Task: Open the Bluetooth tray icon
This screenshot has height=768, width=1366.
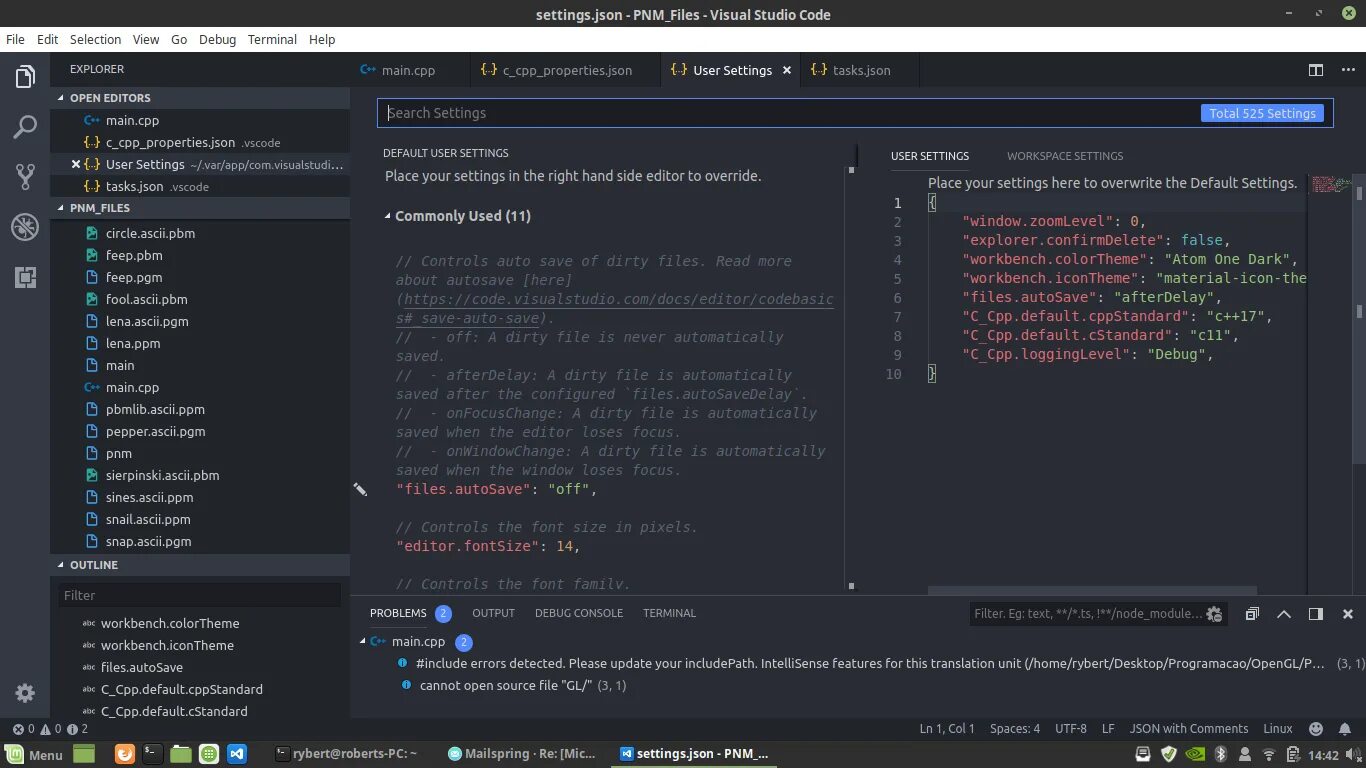Action: point(1220,754)
